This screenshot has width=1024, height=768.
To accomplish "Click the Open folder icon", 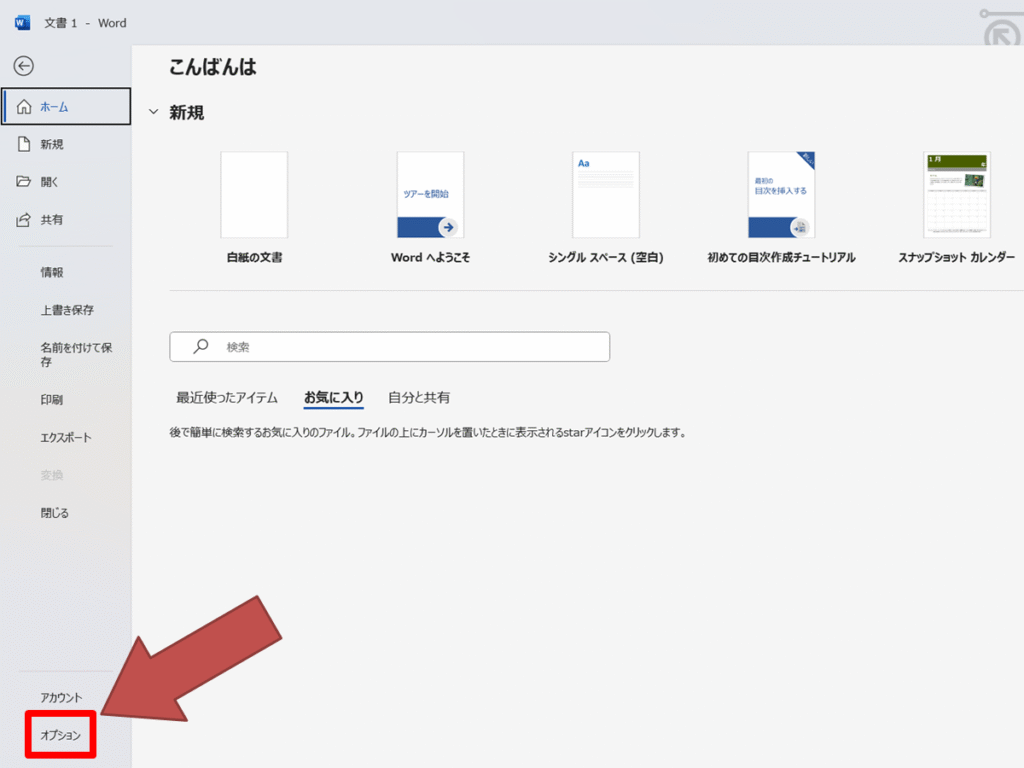I will coord(24,182).
